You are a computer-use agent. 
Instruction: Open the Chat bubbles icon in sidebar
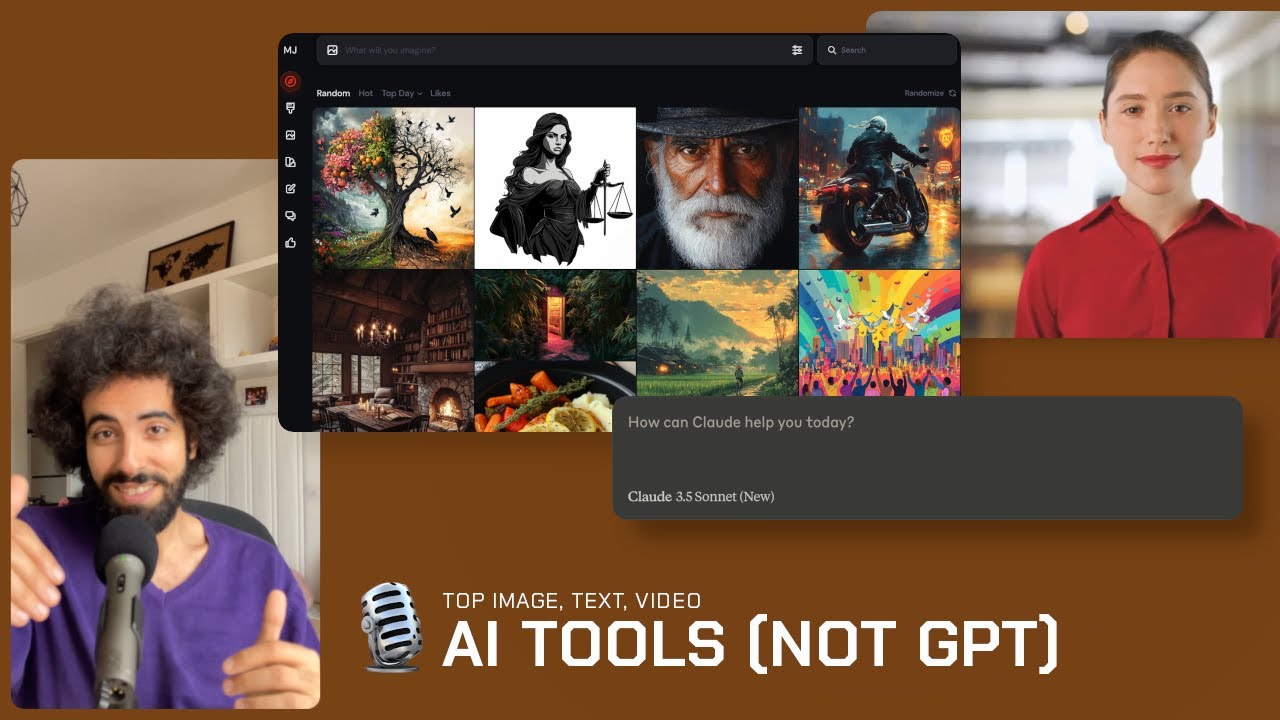coord(290,215)
